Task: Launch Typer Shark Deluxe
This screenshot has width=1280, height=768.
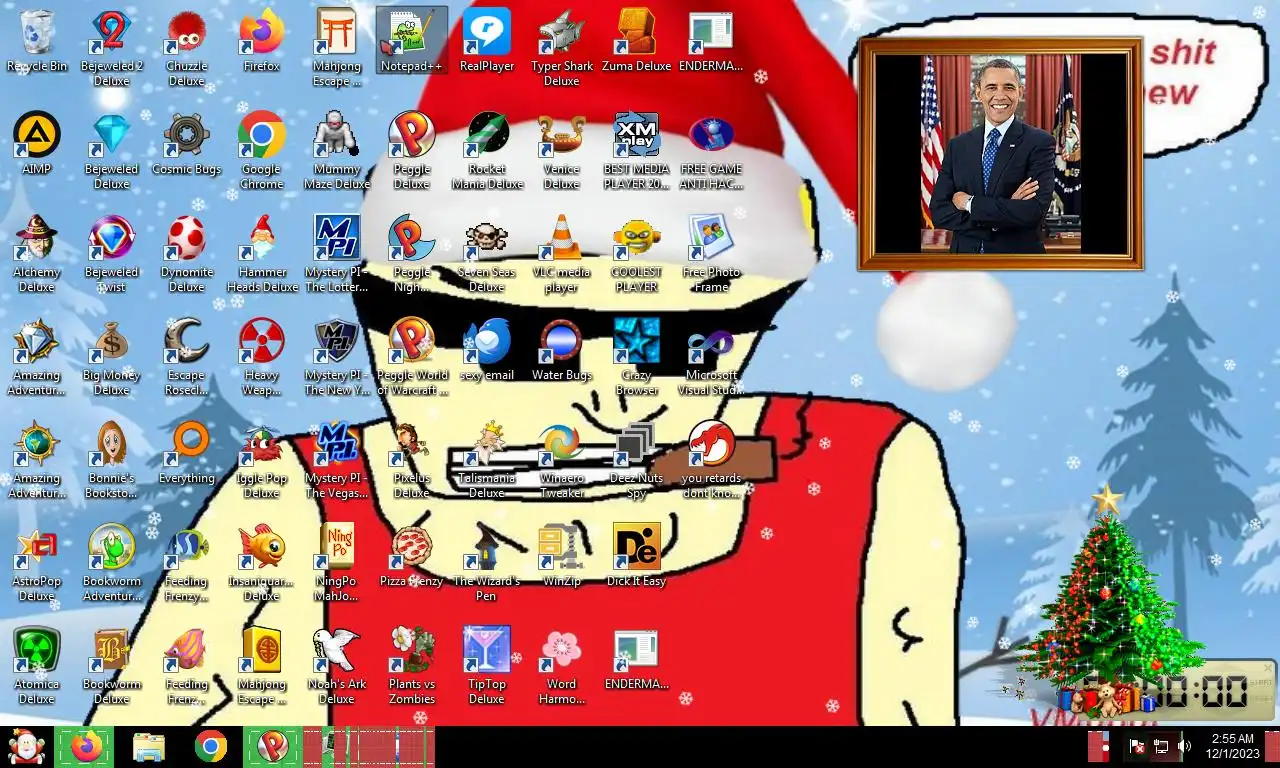Action: click(x=562, y=46)
